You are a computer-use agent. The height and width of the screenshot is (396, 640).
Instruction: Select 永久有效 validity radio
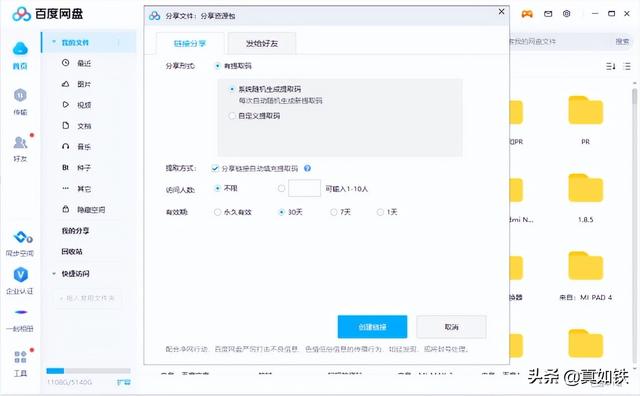point(217,212)
